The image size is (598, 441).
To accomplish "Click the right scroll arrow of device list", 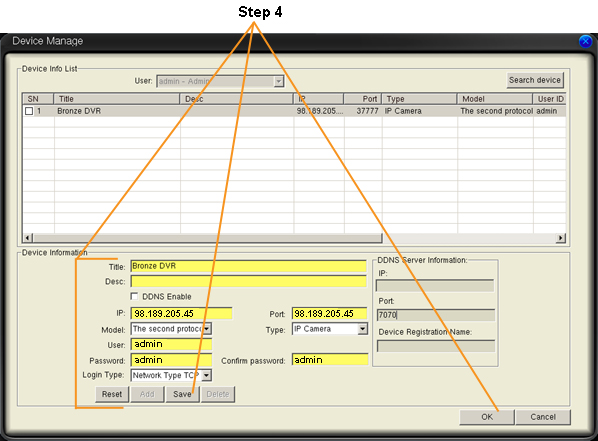I will point(560,238).
